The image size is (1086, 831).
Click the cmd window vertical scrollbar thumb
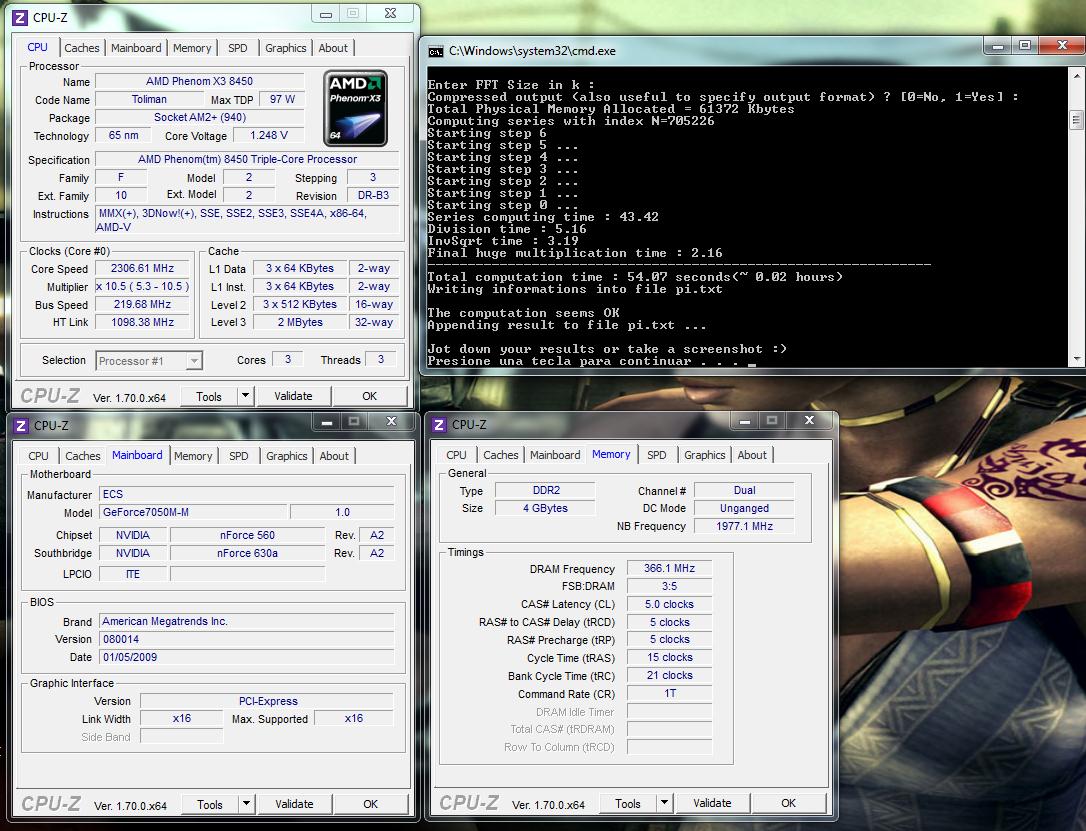coord(1076,120)
